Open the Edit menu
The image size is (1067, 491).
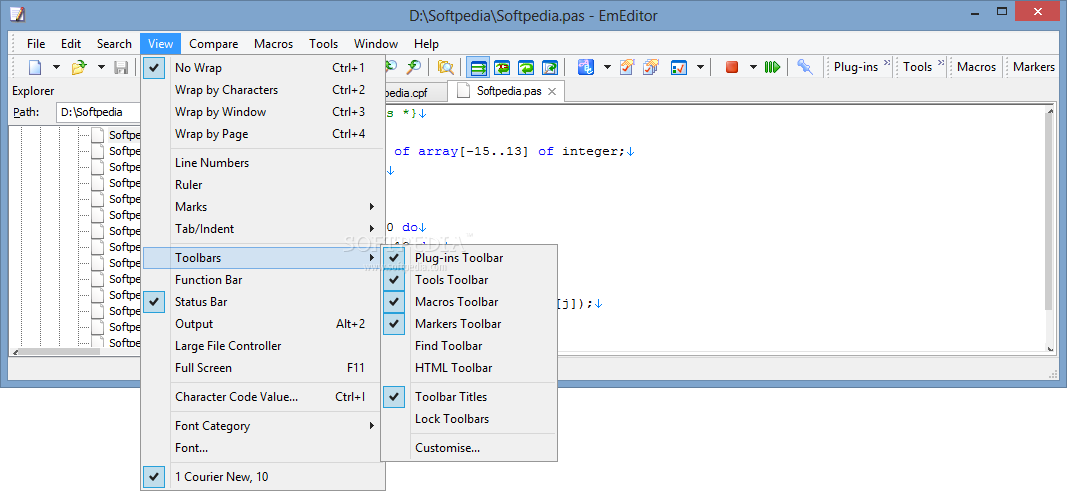71,44
